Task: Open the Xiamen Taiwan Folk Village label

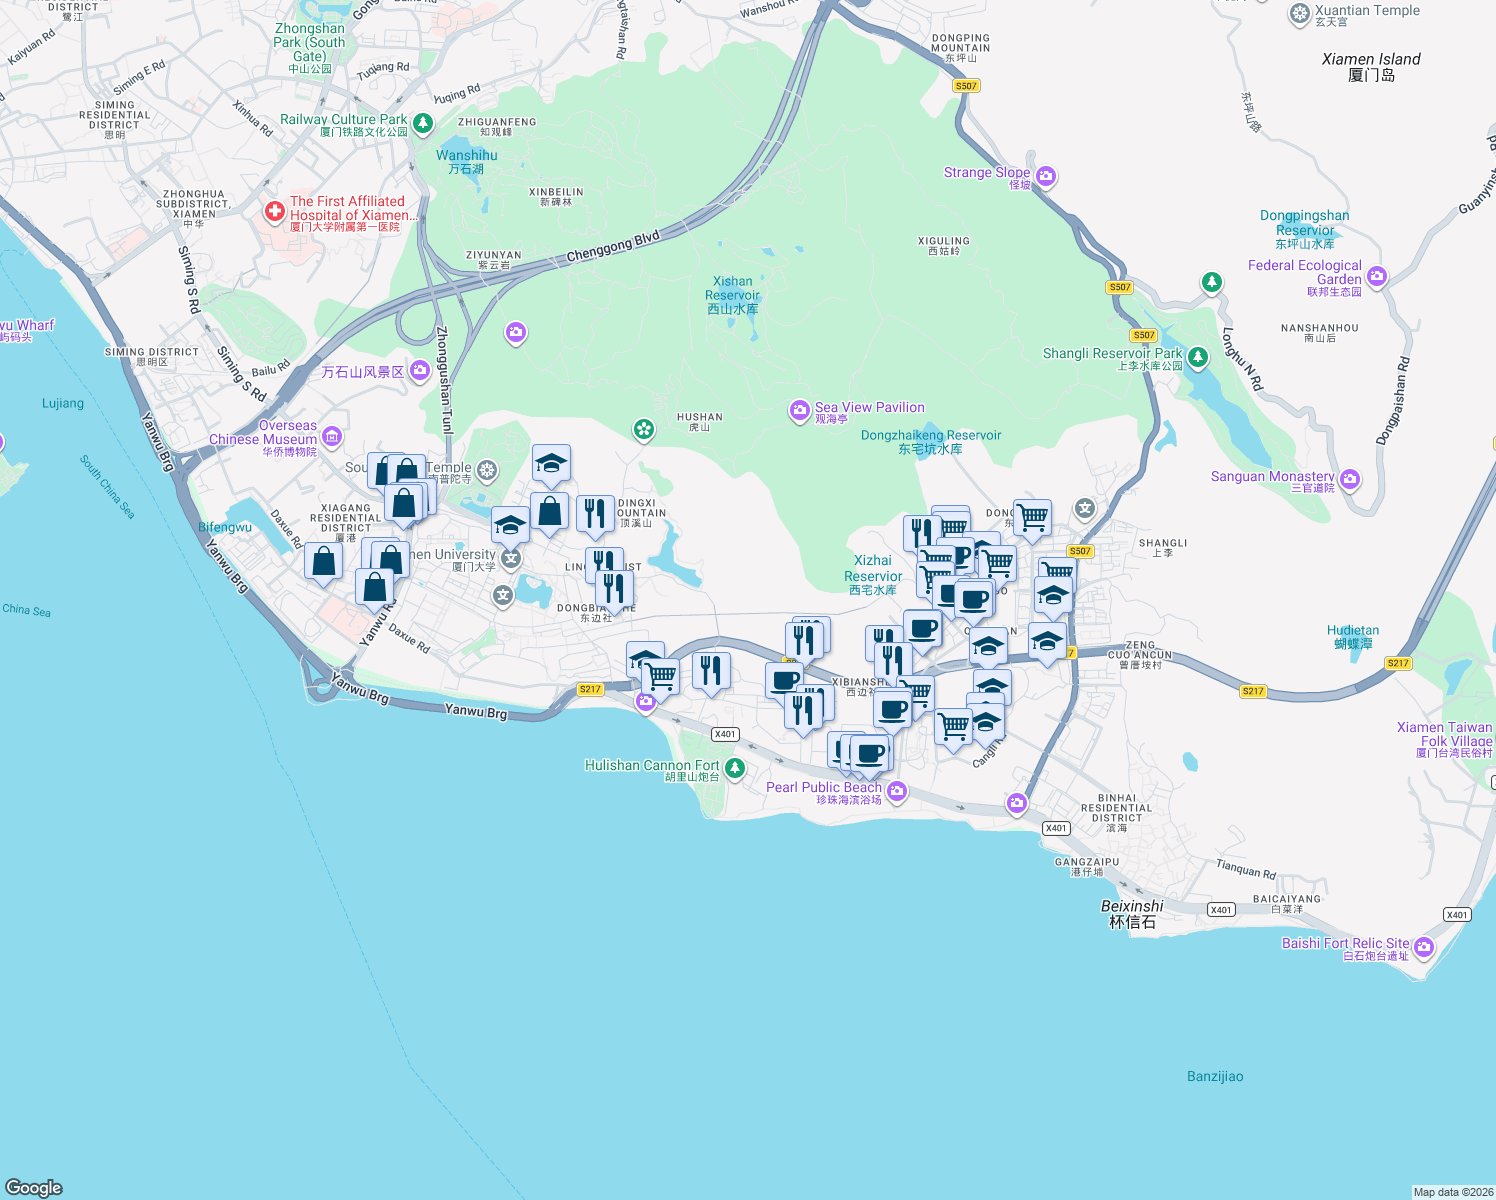Action: coord(1447,733)
